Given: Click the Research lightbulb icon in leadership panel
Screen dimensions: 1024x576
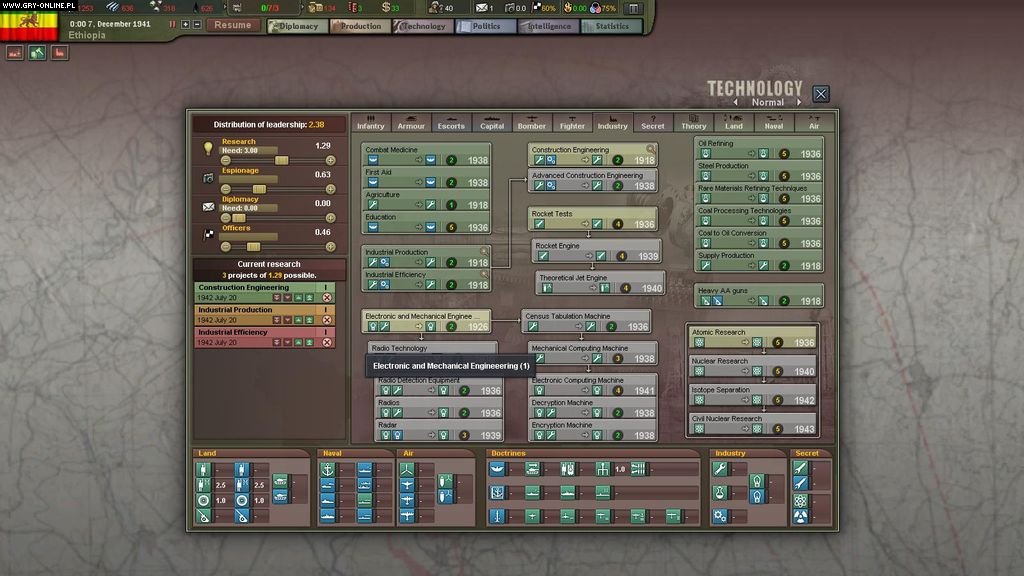Looking at the screenshot, I should [207, 149].
